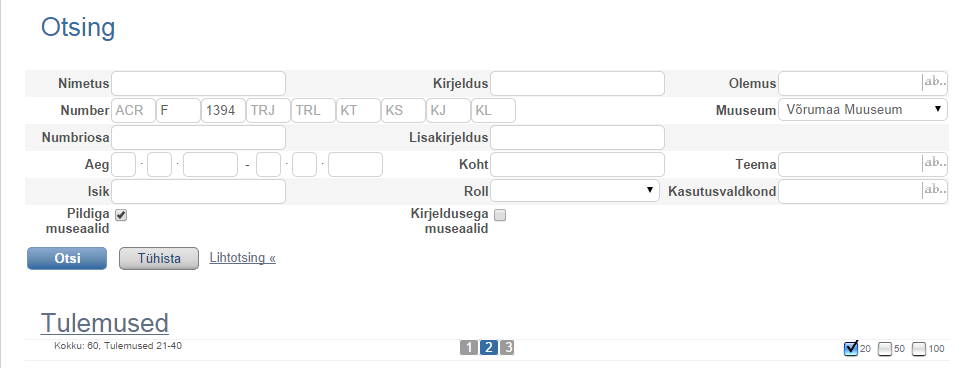The height and width of the screenshot is (368, 970).
Task: Go to results page 3
Action: click(507, 348)
